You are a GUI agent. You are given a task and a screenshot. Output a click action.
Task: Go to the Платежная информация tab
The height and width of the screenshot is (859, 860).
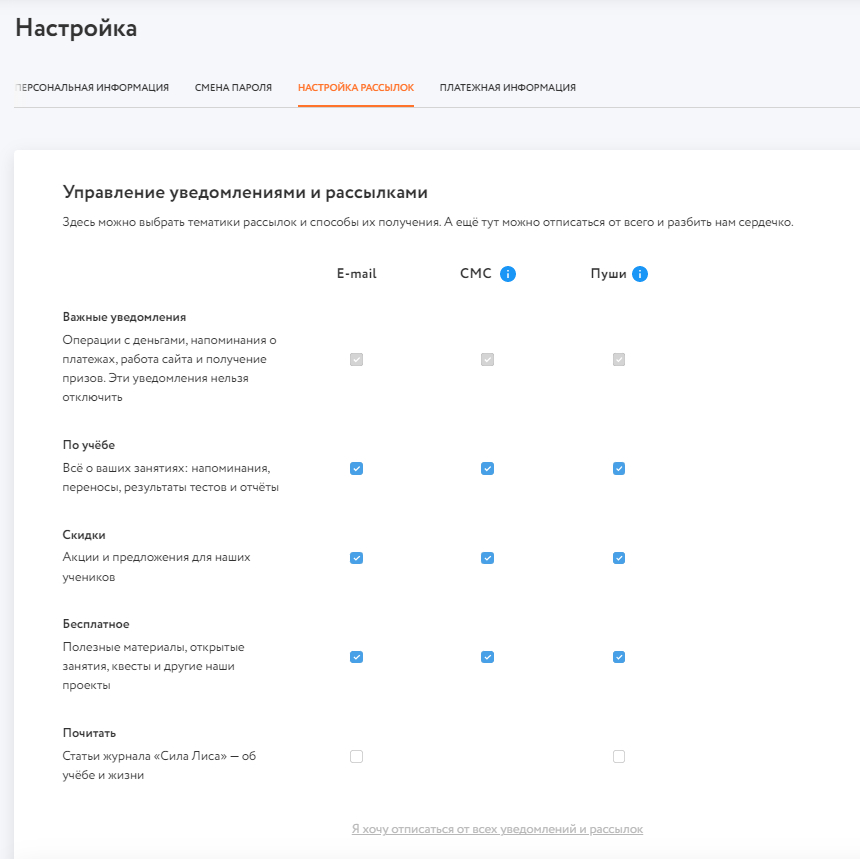click(x=507, y=88)
